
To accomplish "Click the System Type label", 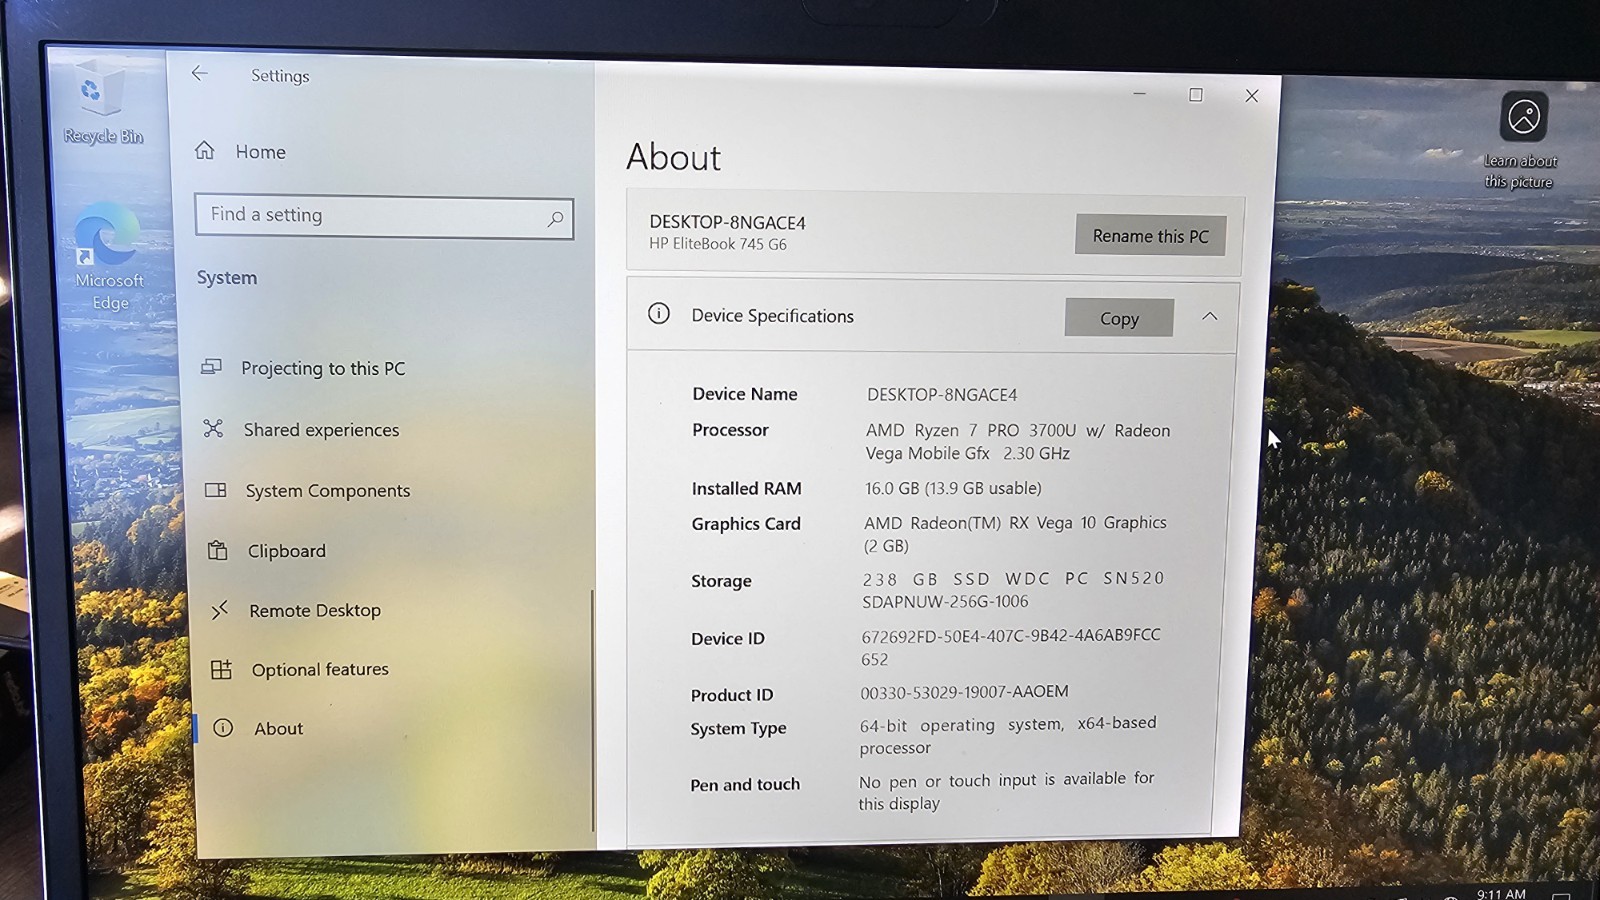I will 738,729.
